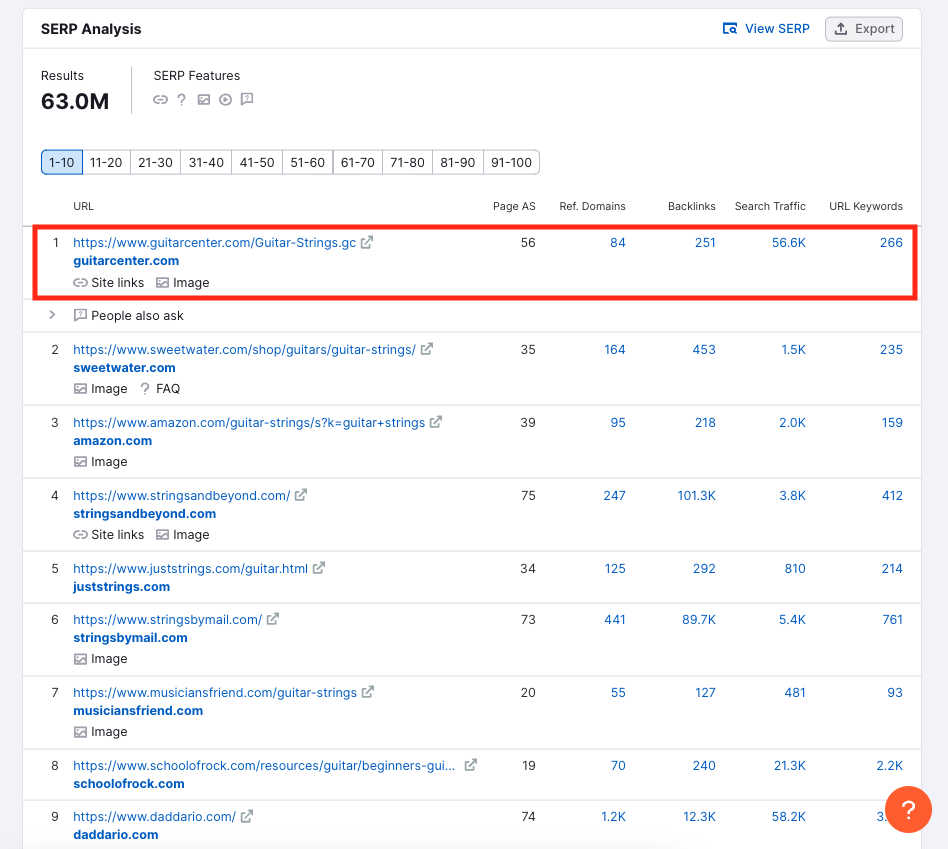Click Image icon in musiciansfriend.com row
Viewport: 948px width, 849px height.
[80, 732]
